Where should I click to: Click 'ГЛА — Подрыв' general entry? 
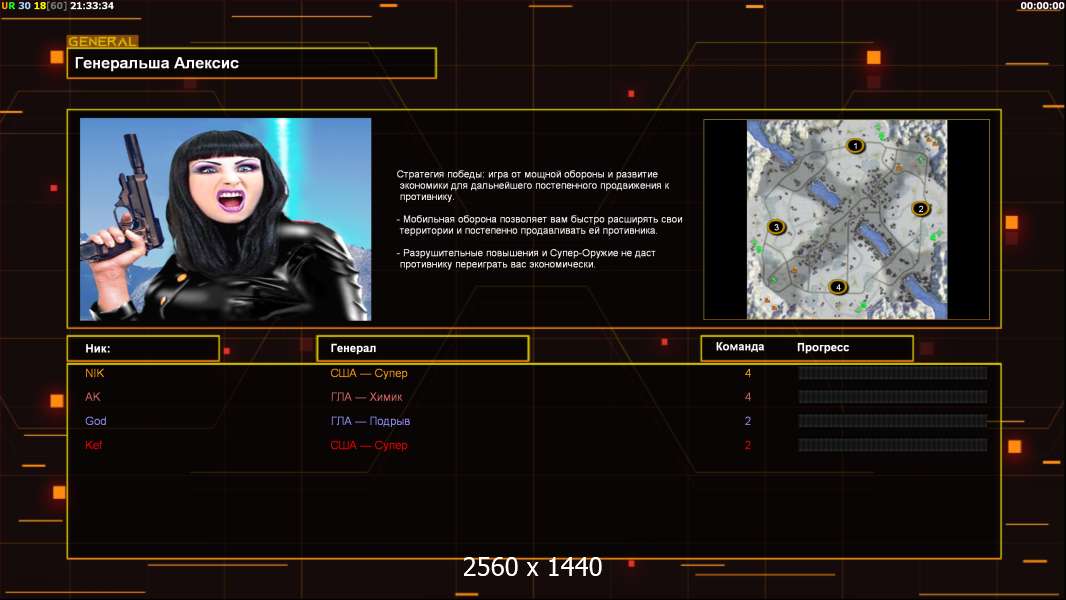point(370,421)
